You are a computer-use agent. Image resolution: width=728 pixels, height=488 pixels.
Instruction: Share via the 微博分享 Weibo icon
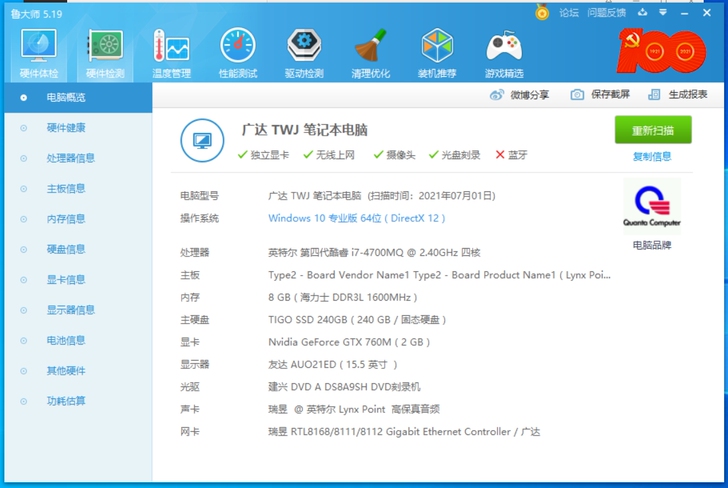[x=497, y=94]
